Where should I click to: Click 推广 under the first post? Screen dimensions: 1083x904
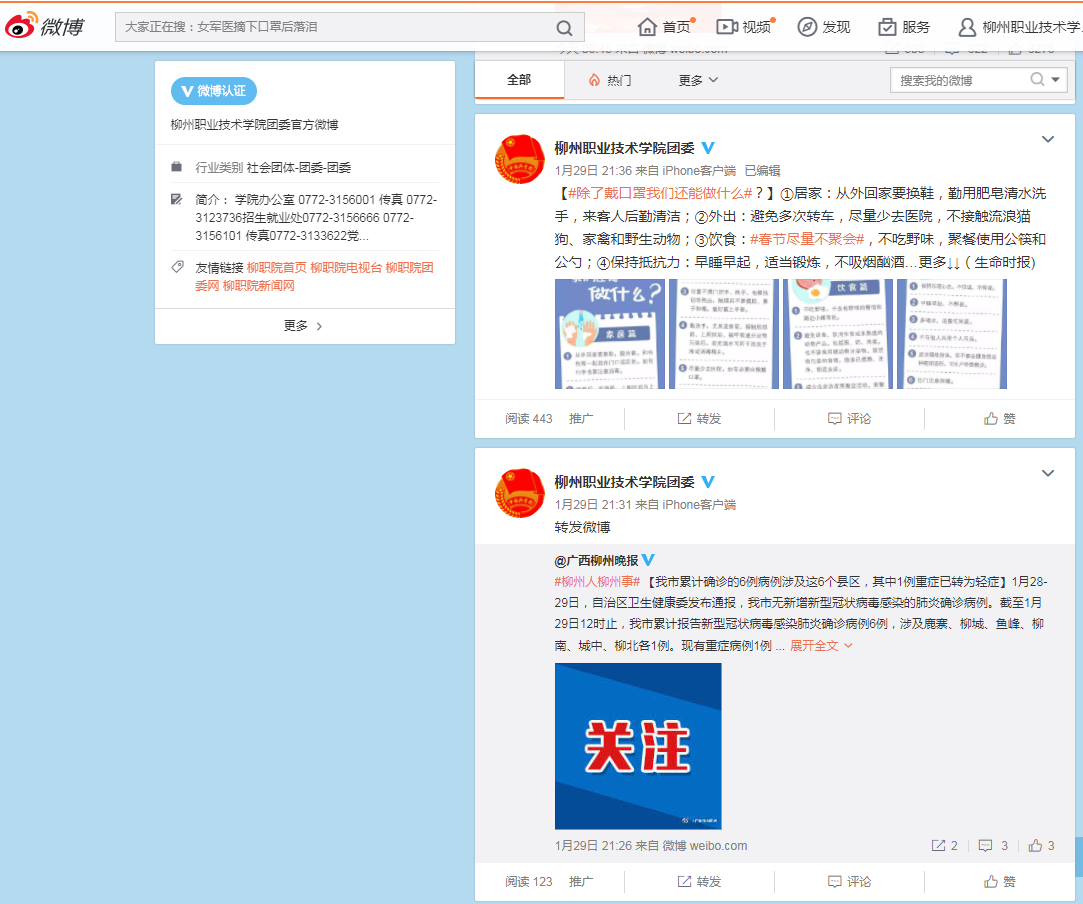point(581,419)
